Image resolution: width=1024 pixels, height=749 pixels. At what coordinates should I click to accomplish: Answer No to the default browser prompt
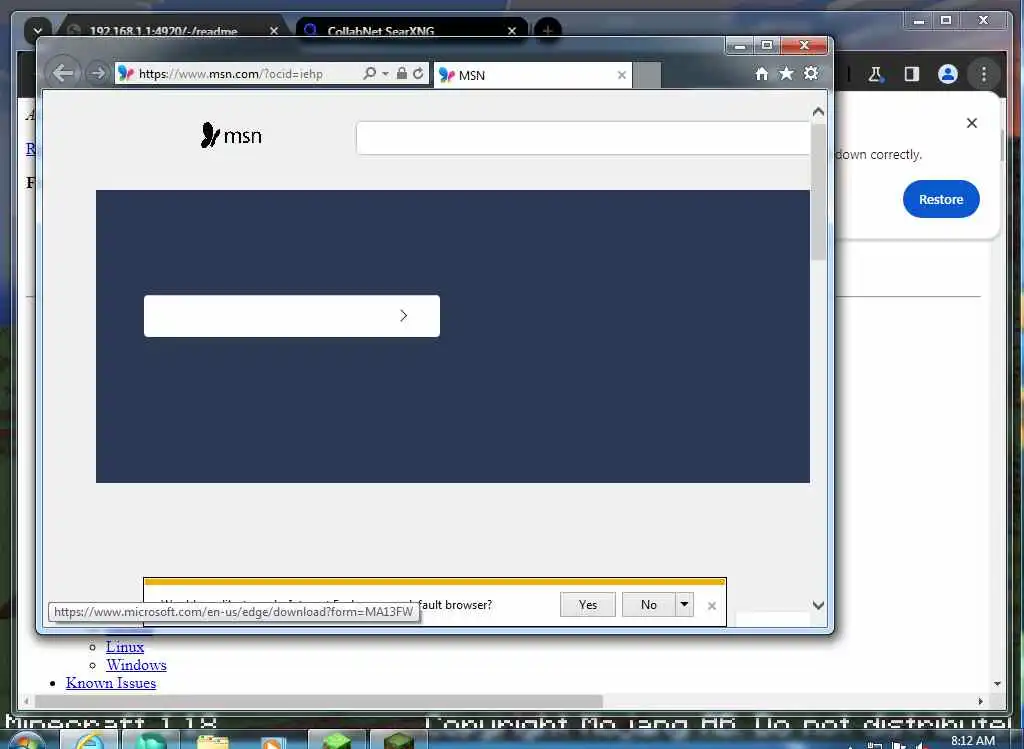click(x=648, y=605)
